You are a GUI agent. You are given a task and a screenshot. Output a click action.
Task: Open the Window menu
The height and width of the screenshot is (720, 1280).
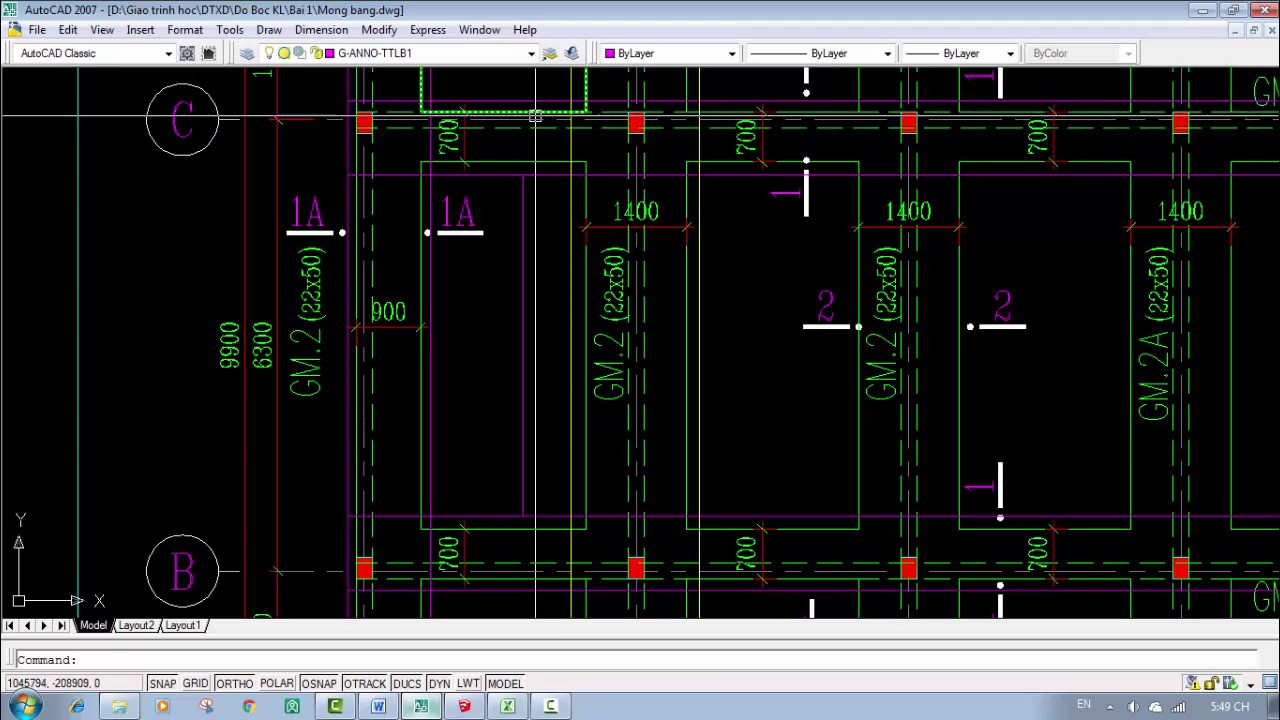pos(479,30)
